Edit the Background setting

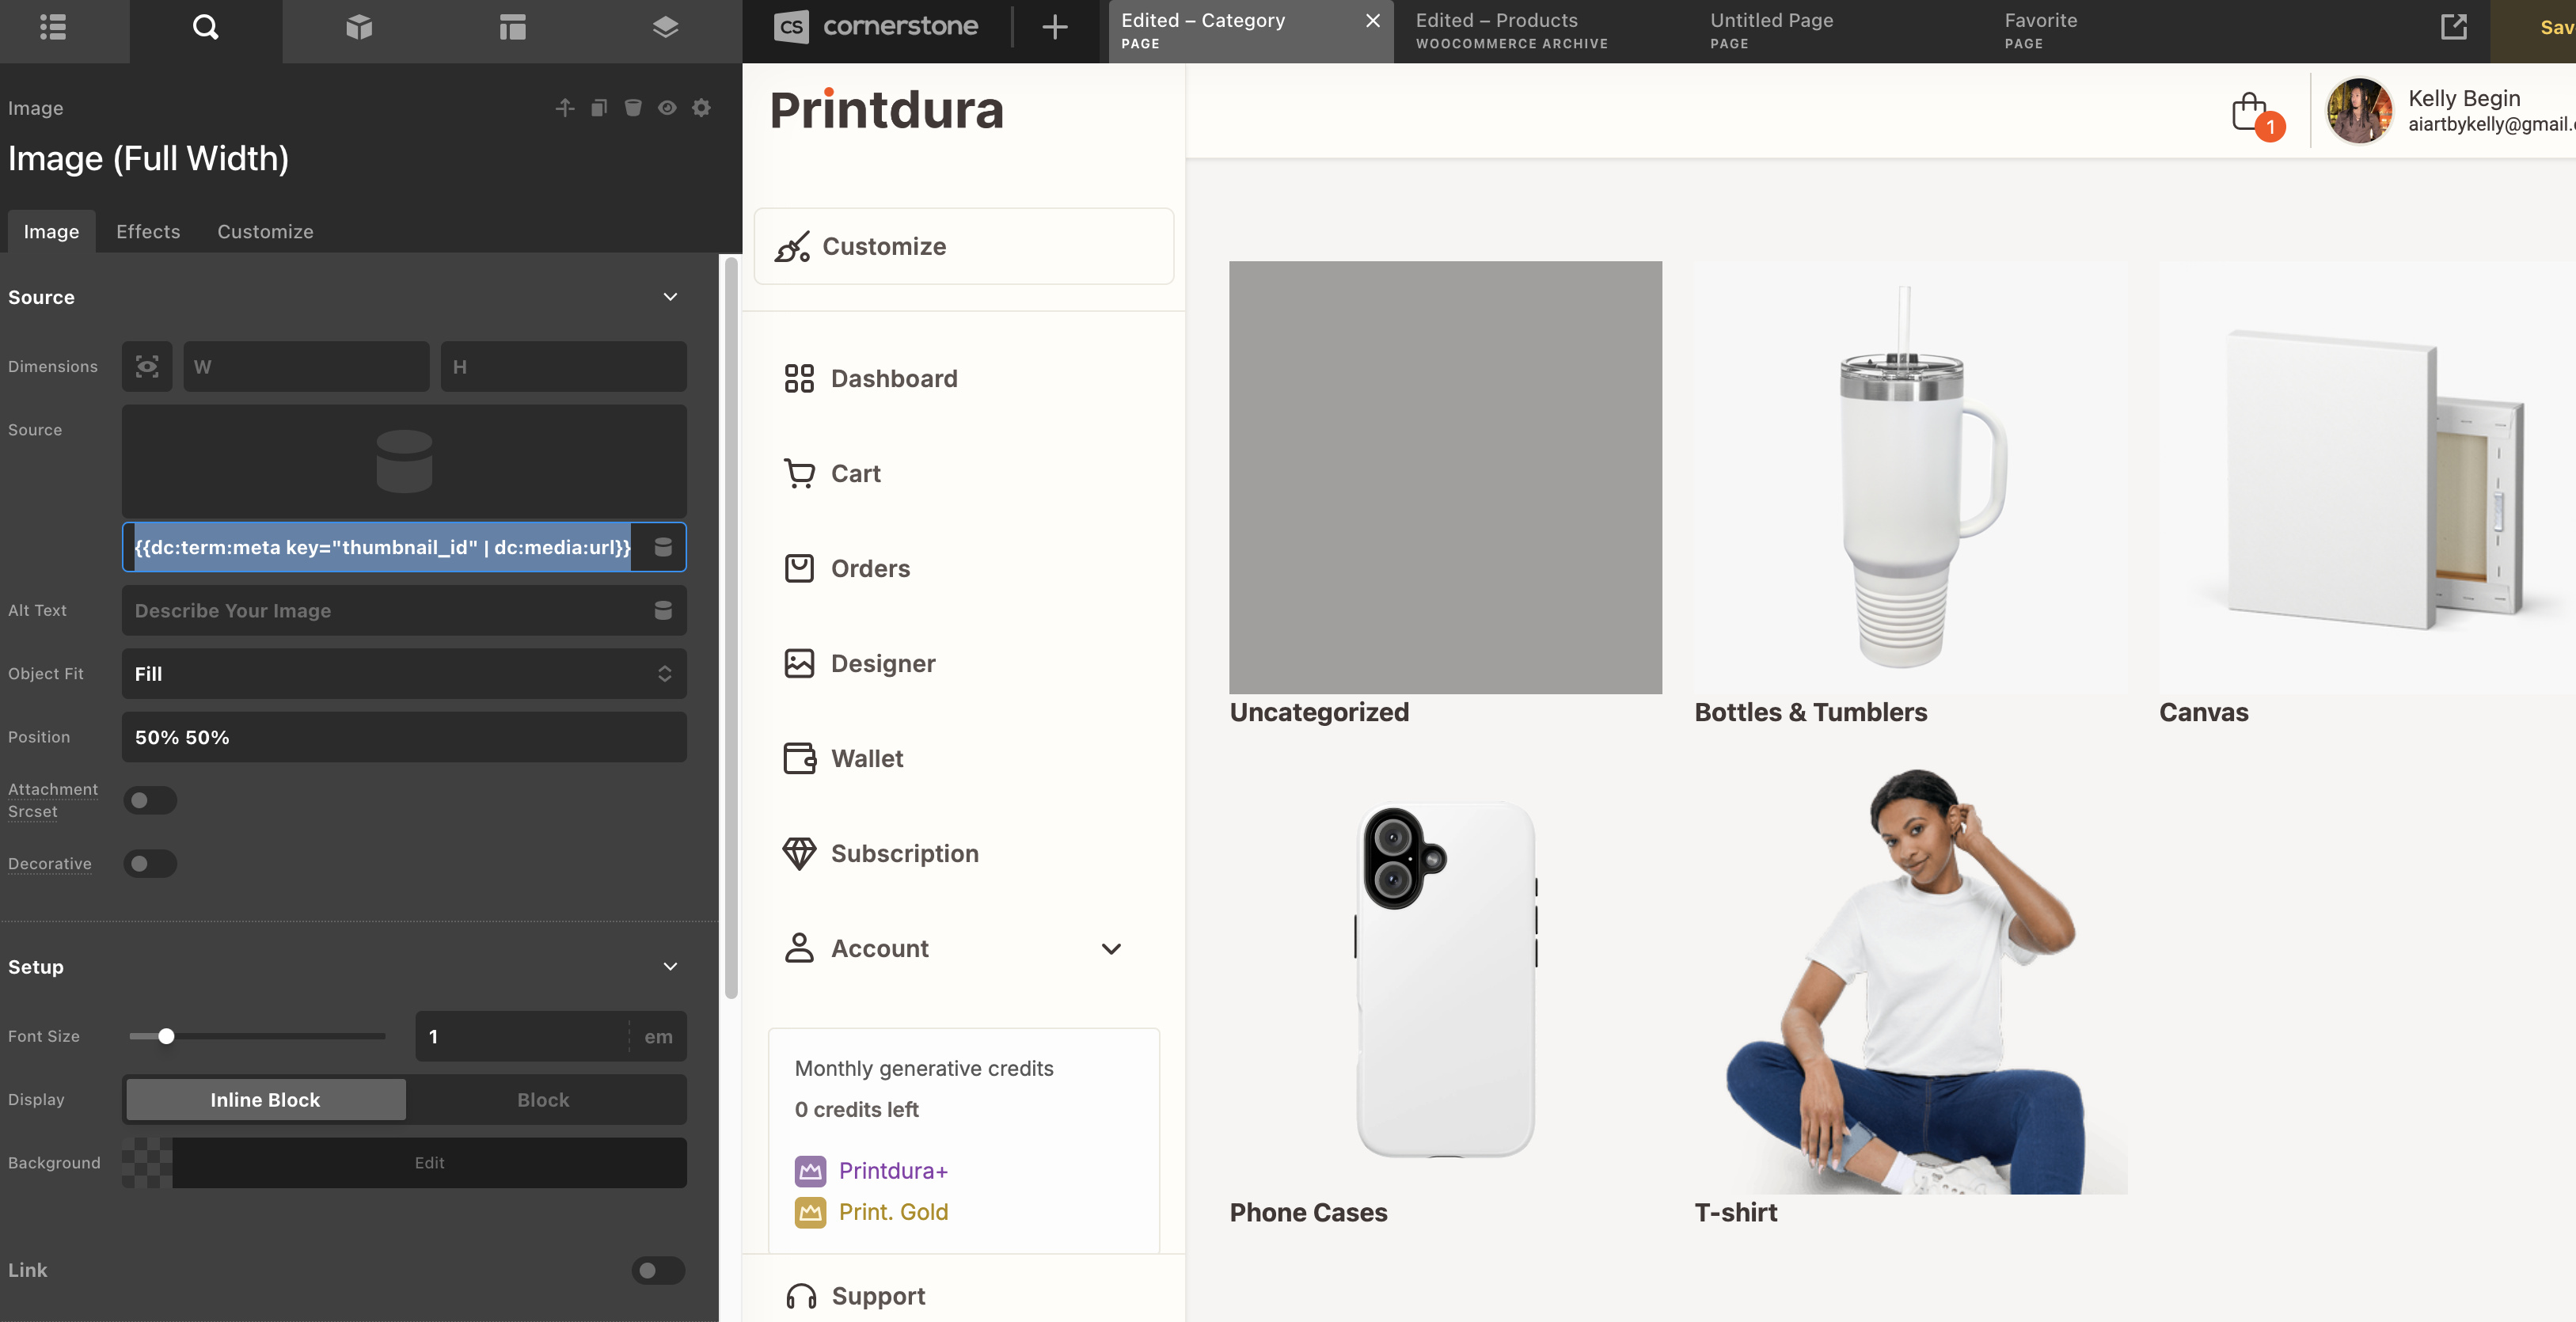click(429, 1162)
